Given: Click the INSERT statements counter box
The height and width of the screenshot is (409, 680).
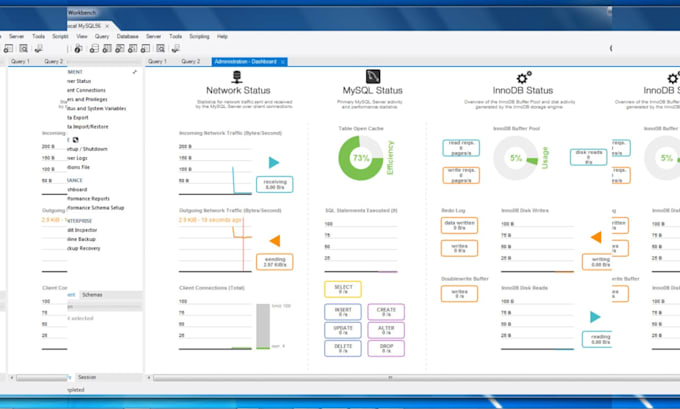Looking at the screenshot, I should [343, 312].
